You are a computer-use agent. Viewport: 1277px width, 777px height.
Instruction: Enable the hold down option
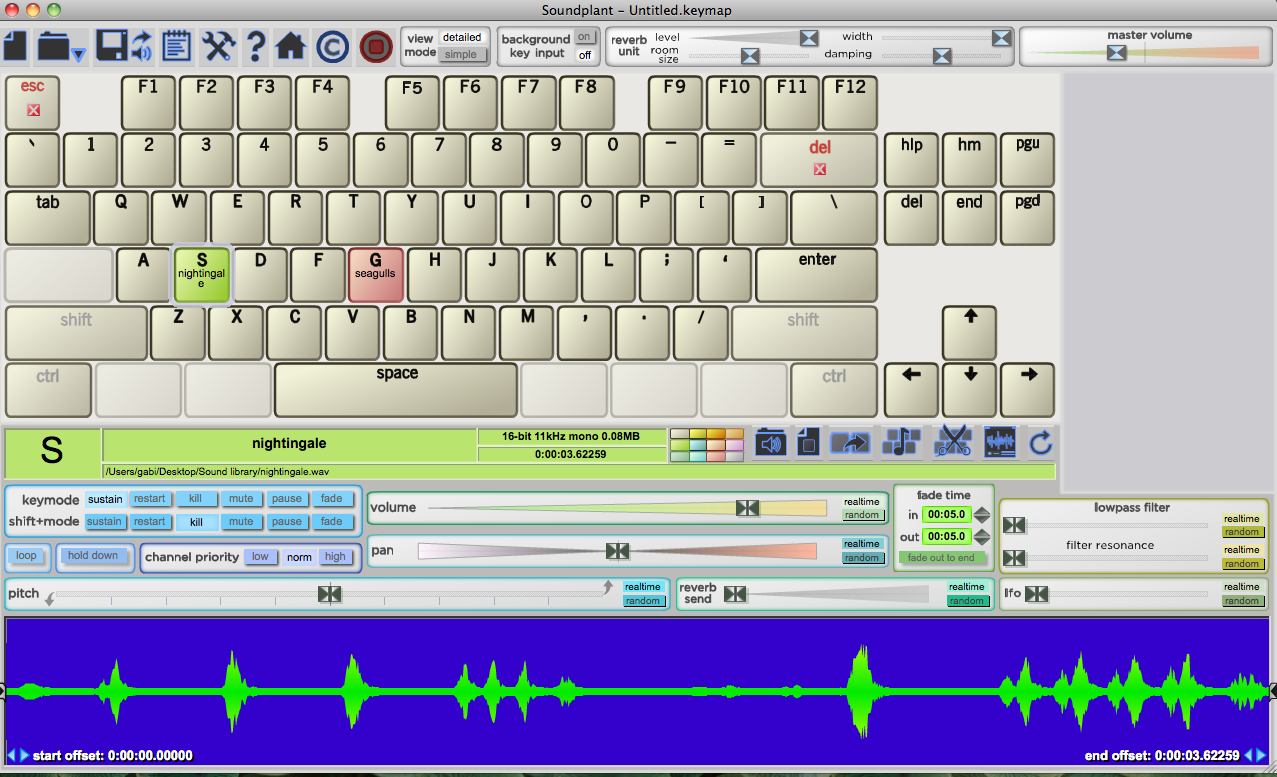(93, 556)
